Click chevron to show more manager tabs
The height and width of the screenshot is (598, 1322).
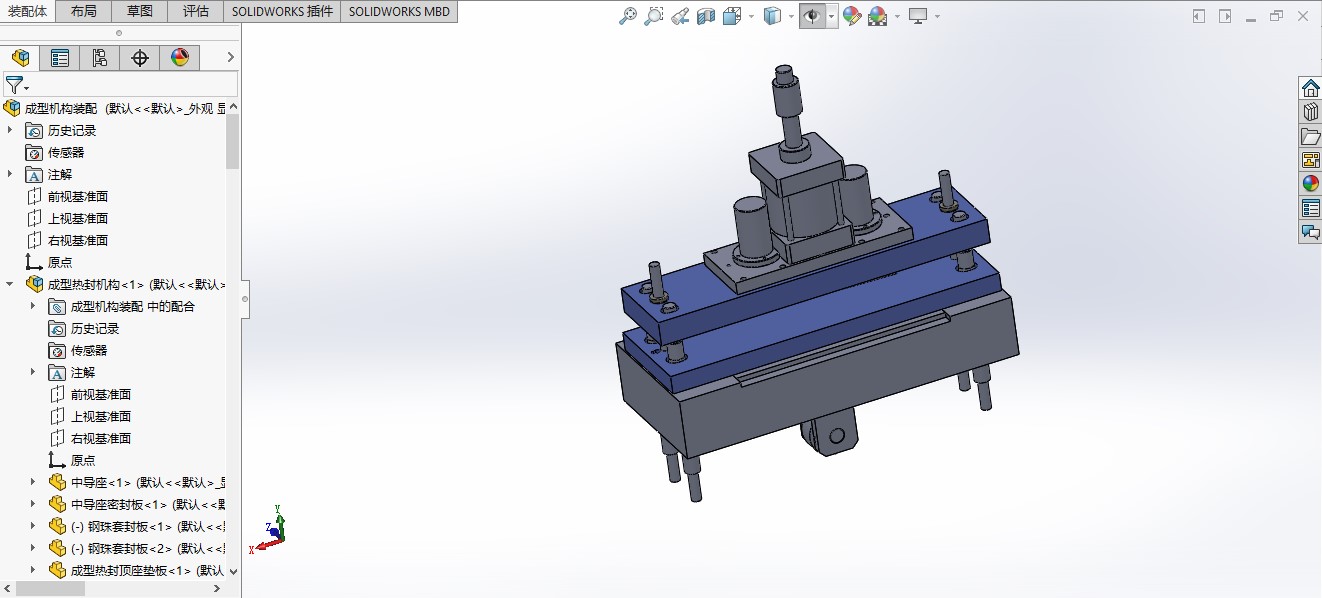click(x=231, y=58)
